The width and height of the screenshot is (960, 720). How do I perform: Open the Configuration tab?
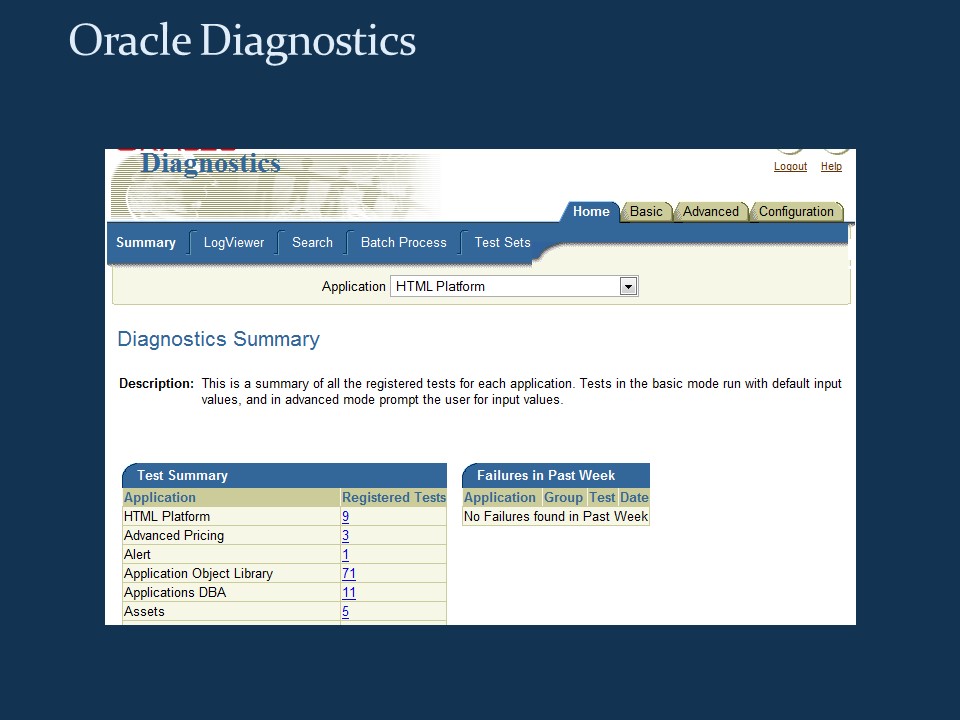[x=796, y=212]
